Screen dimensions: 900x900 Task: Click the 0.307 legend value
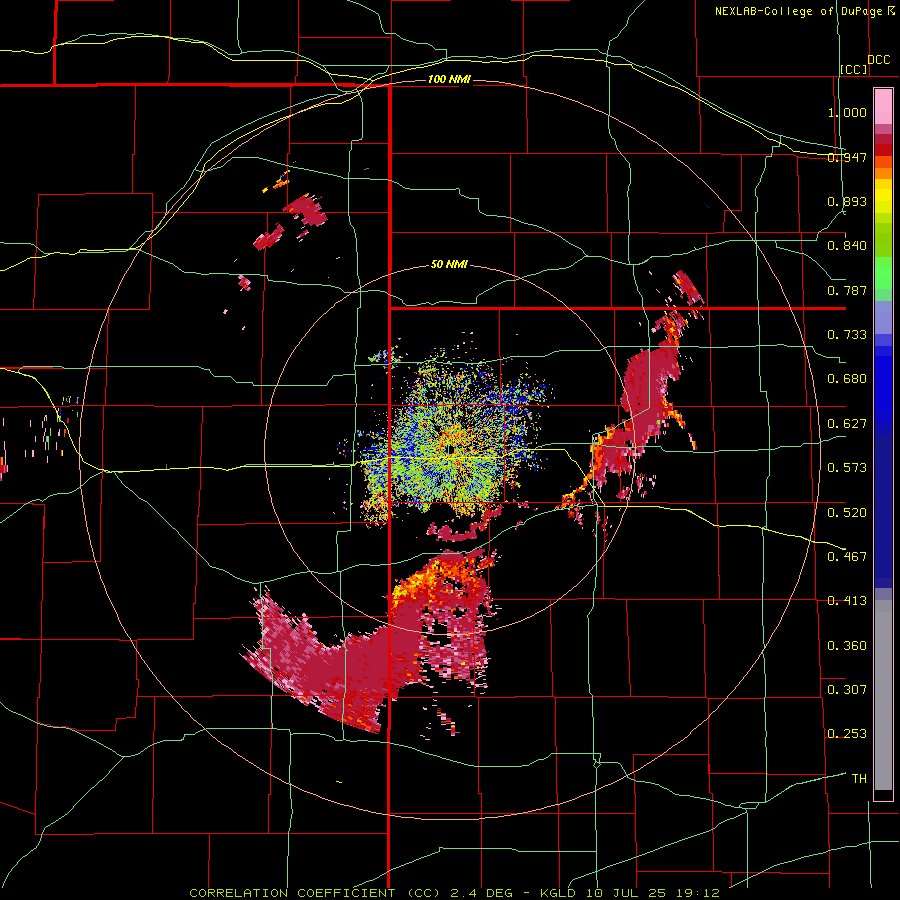point(847,690)
